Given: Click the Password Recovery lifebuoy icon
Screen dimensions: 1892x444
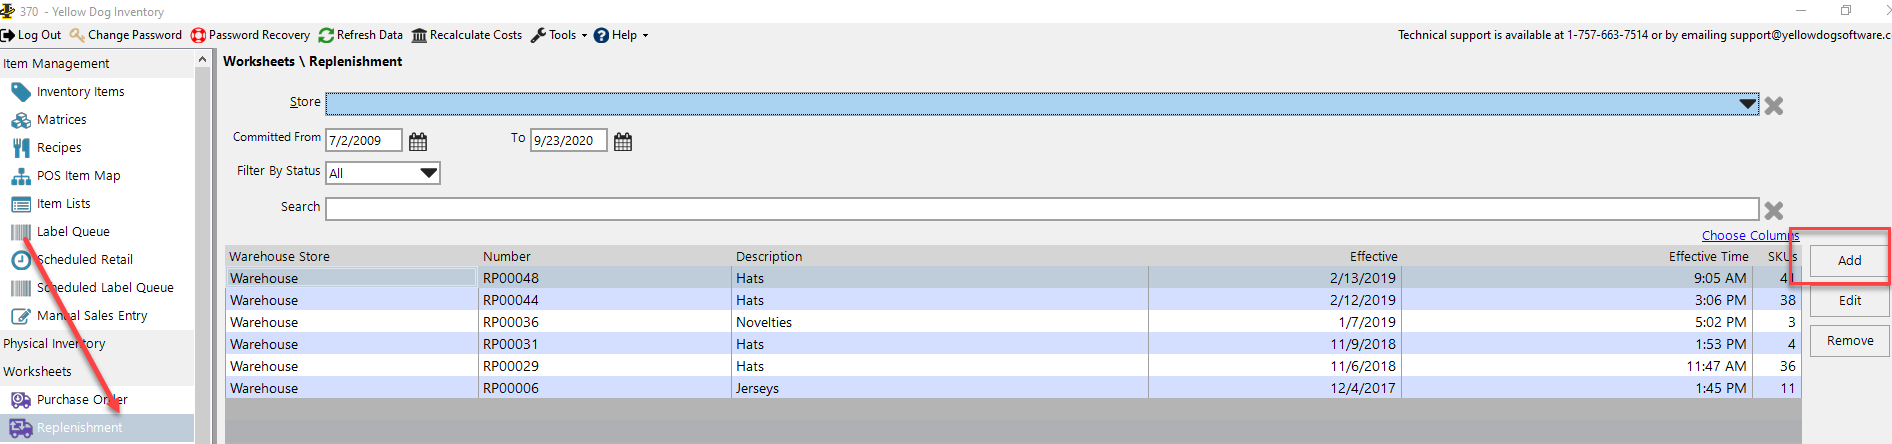Looking at the screenshot, I should [x=198, y=35].
